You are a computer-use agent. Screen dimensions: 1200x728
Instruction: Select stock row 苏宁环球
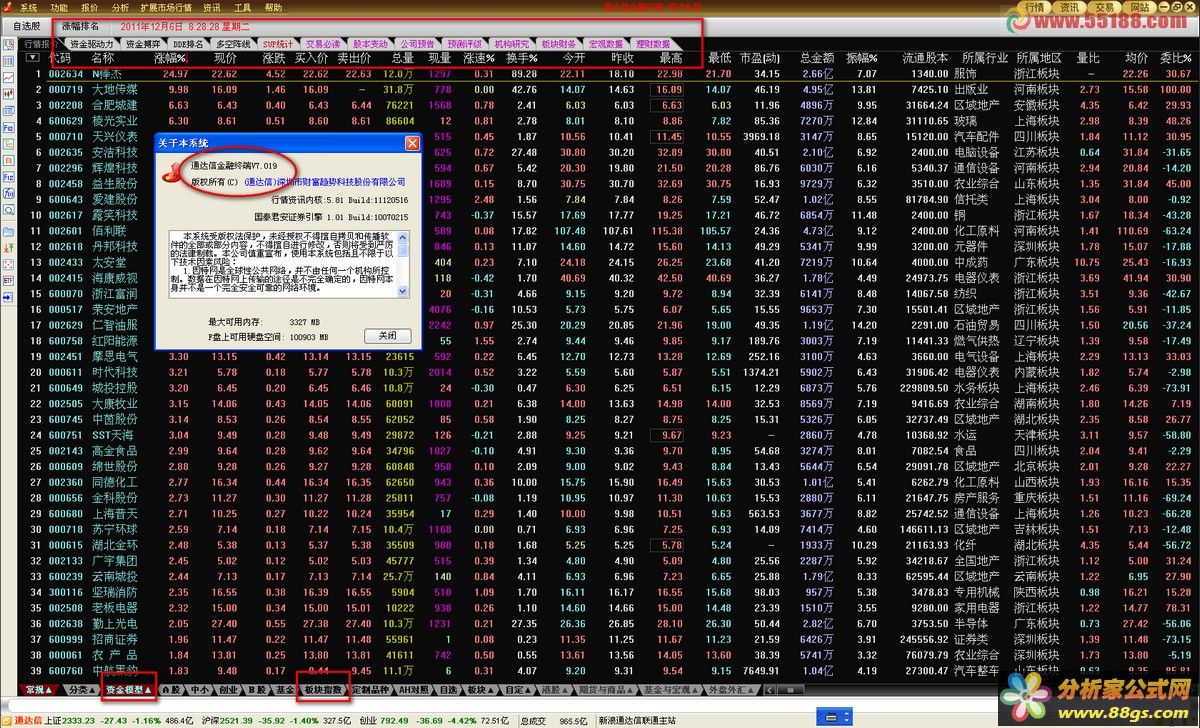tap(610, 529)
